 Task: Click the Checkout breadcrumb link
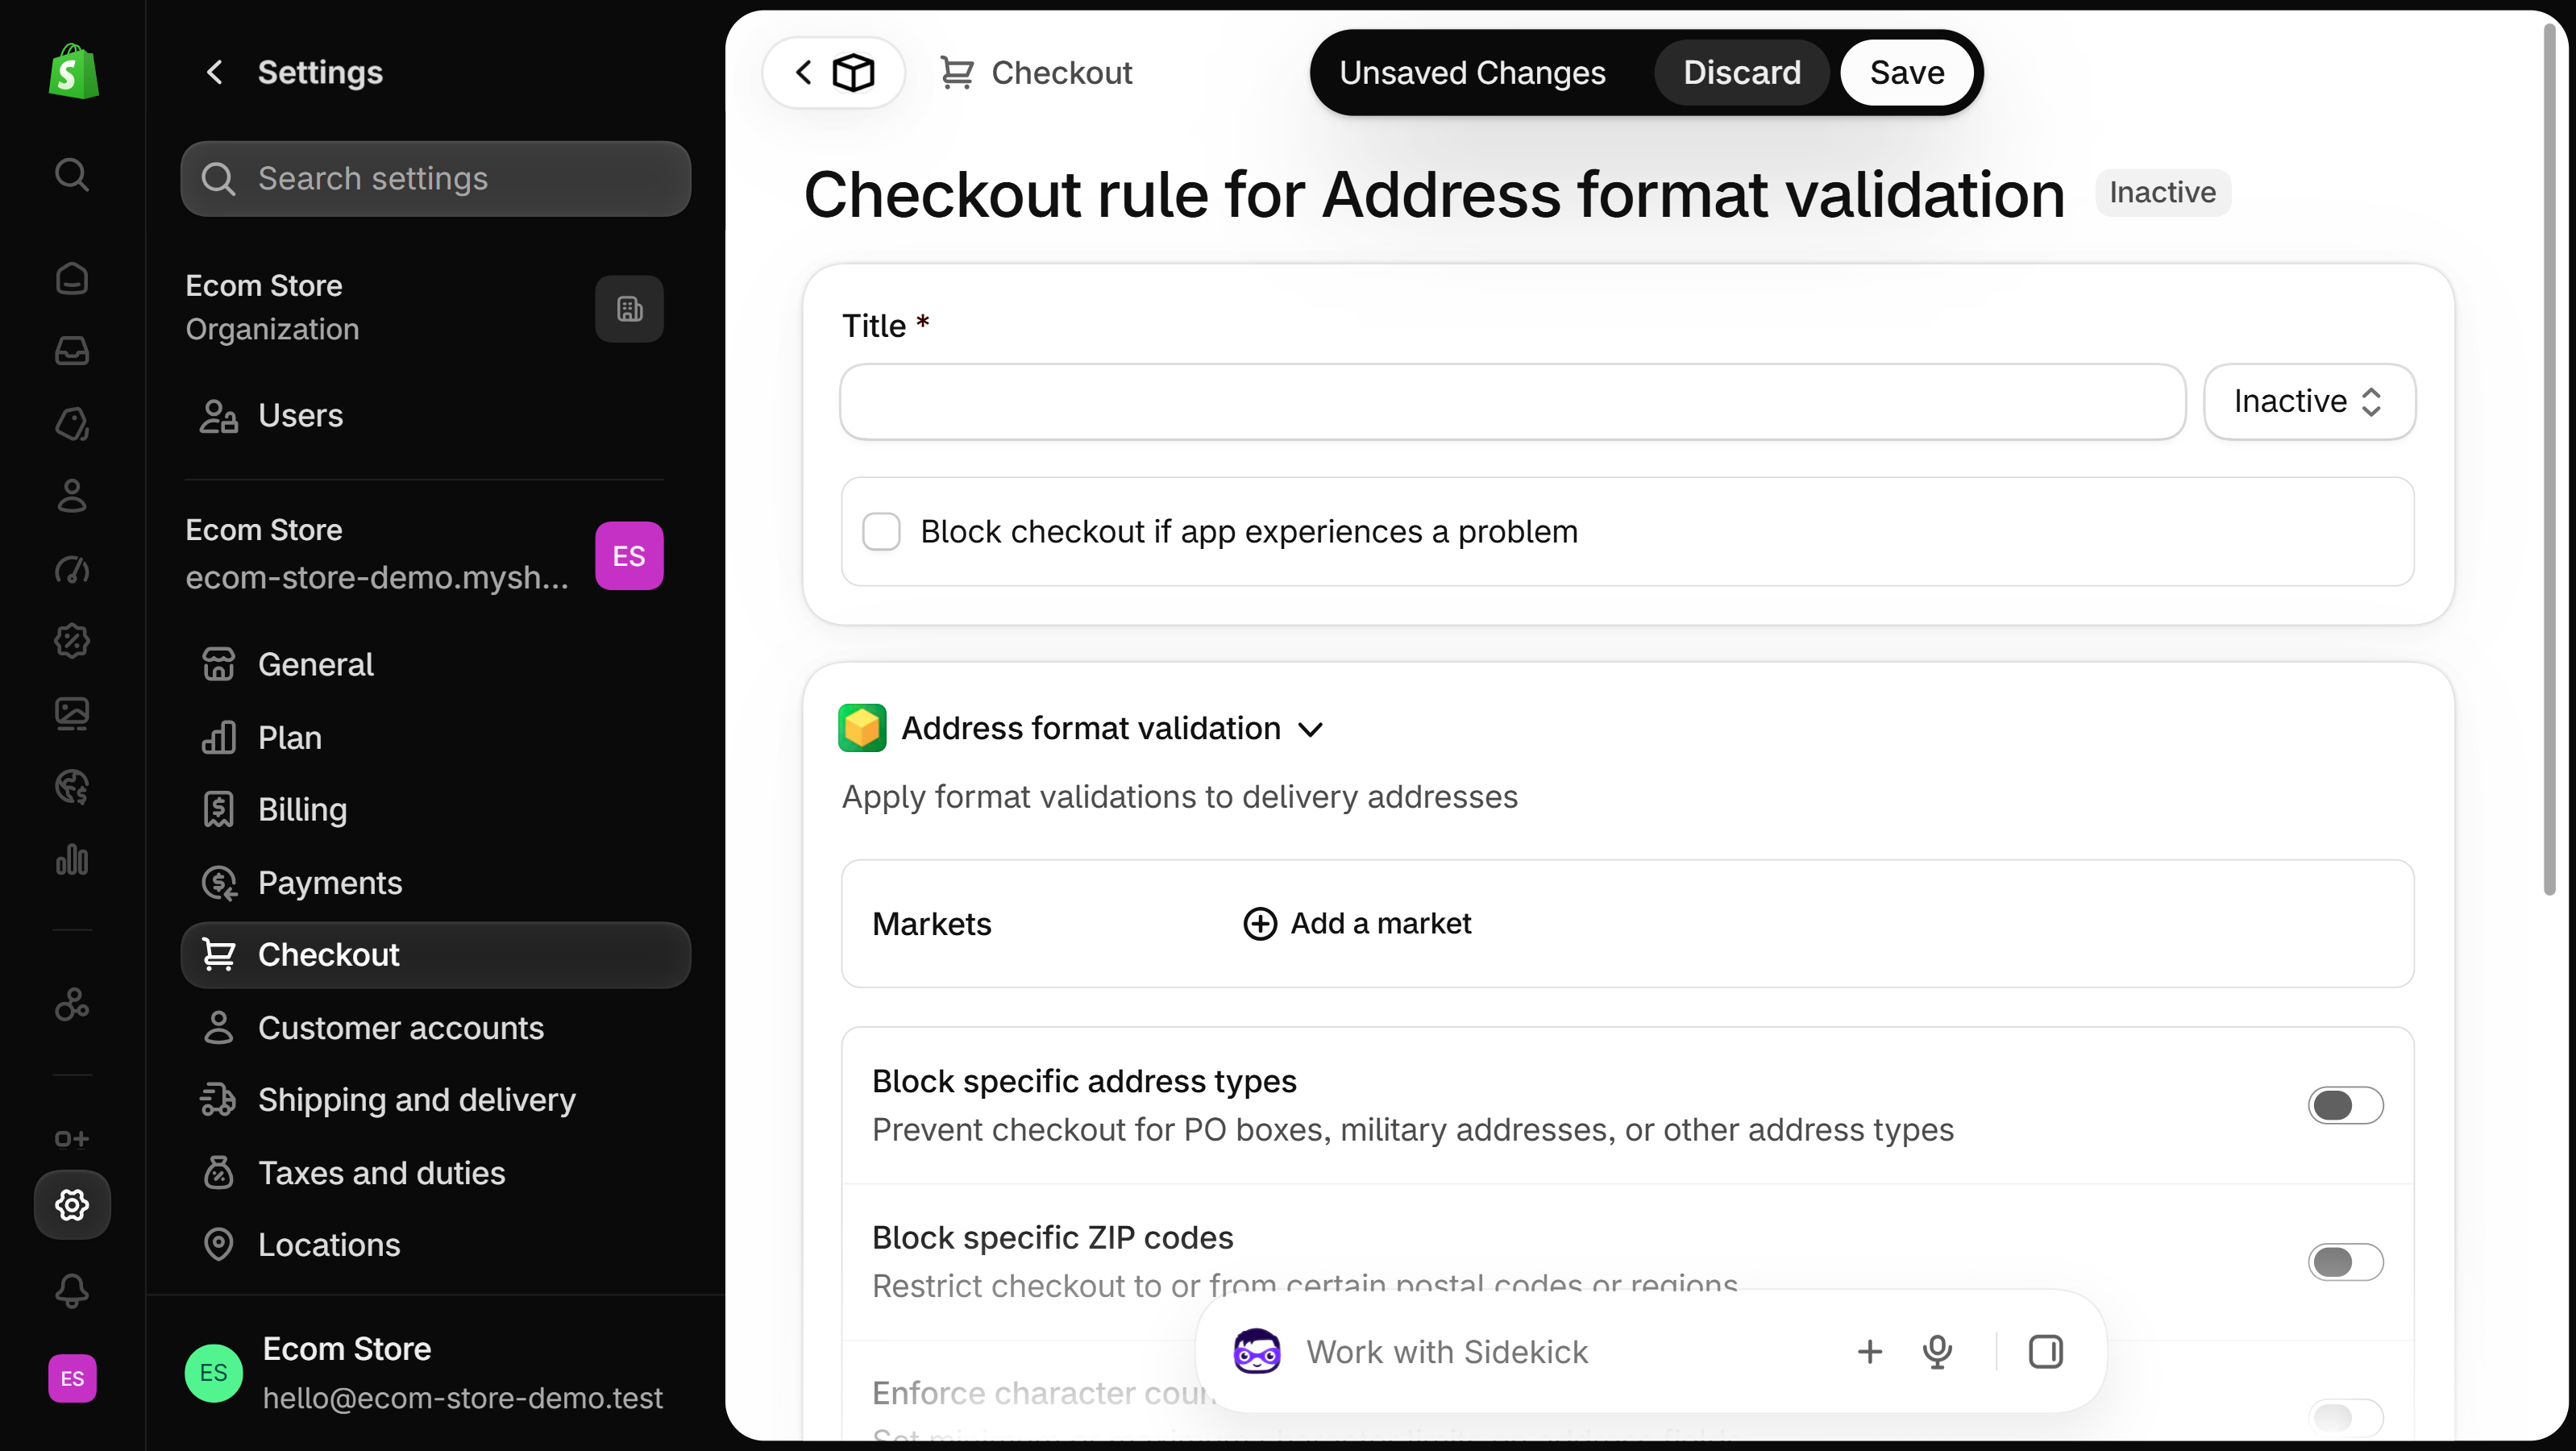[1036, 72]
